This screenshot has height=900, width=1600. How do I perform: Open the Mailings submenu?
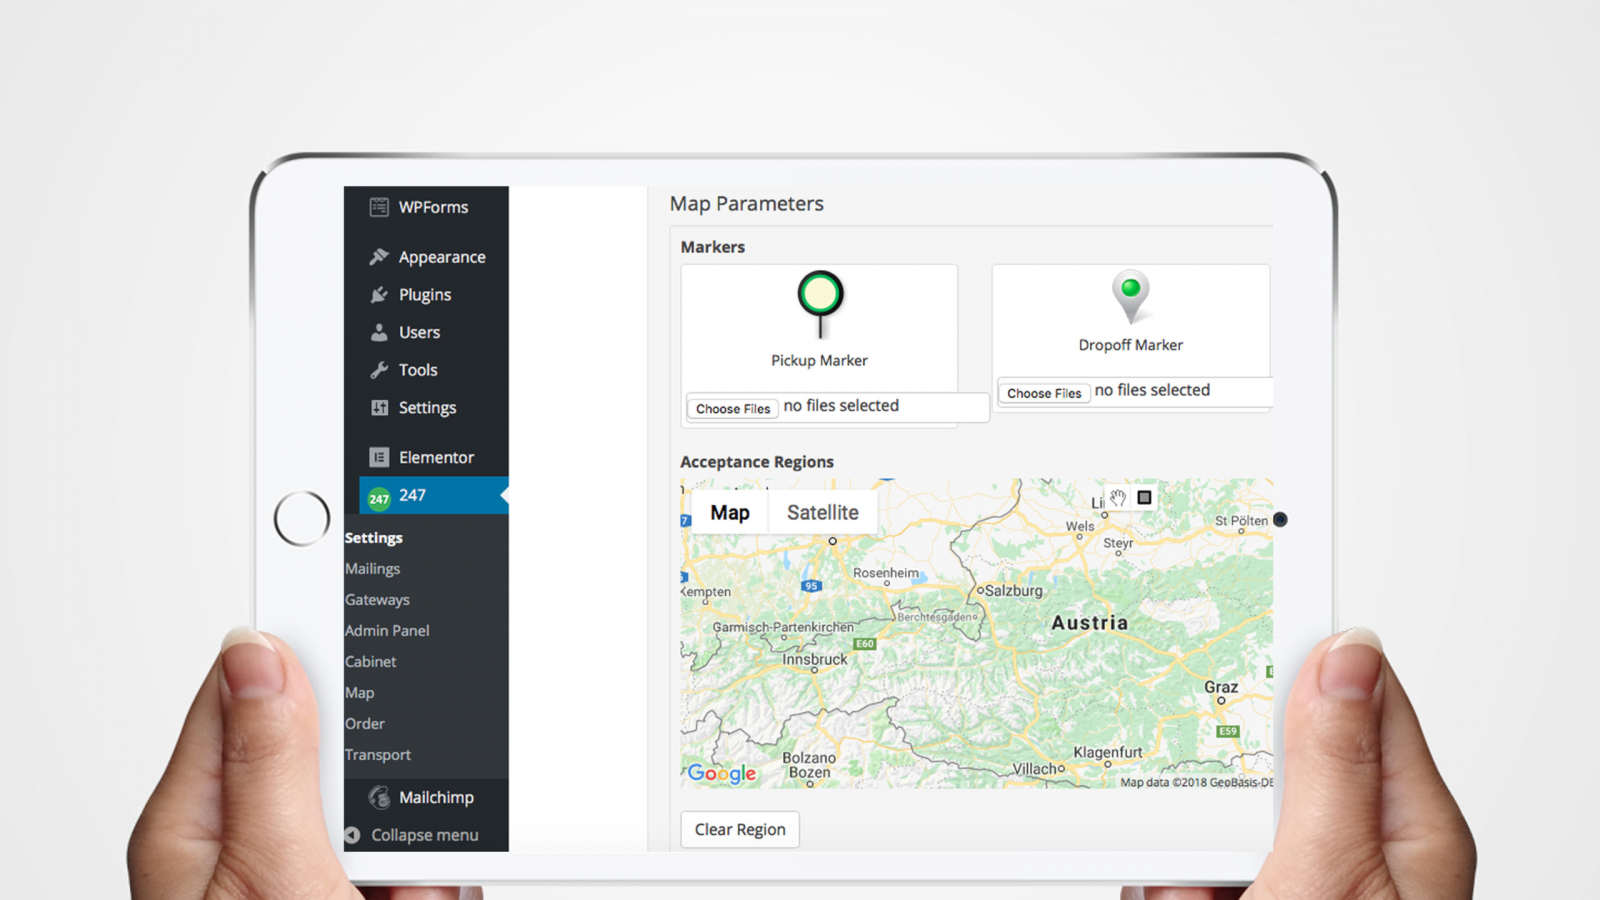[372, 569]
